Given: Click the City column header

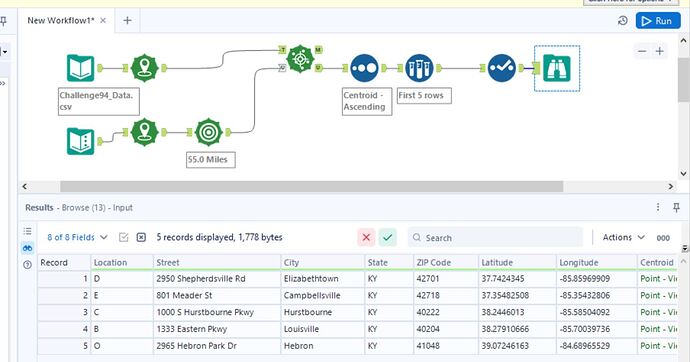Looking at the screenshot, I should 323,263.
